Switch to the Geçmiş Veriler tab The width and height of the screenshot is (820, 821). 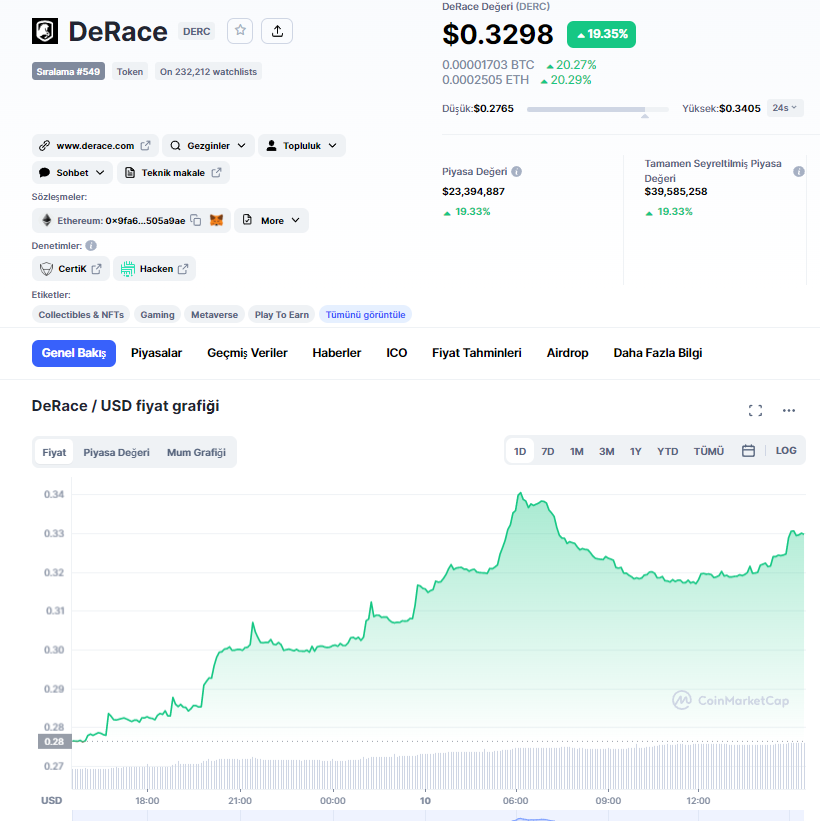click(247, 353)
